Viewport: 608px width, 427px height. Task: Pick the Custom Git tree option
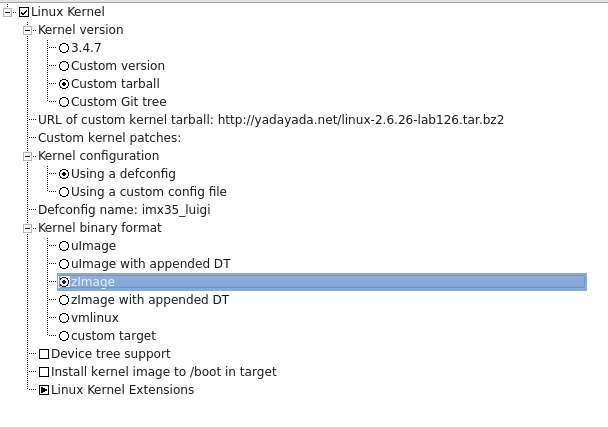point(64,102)
